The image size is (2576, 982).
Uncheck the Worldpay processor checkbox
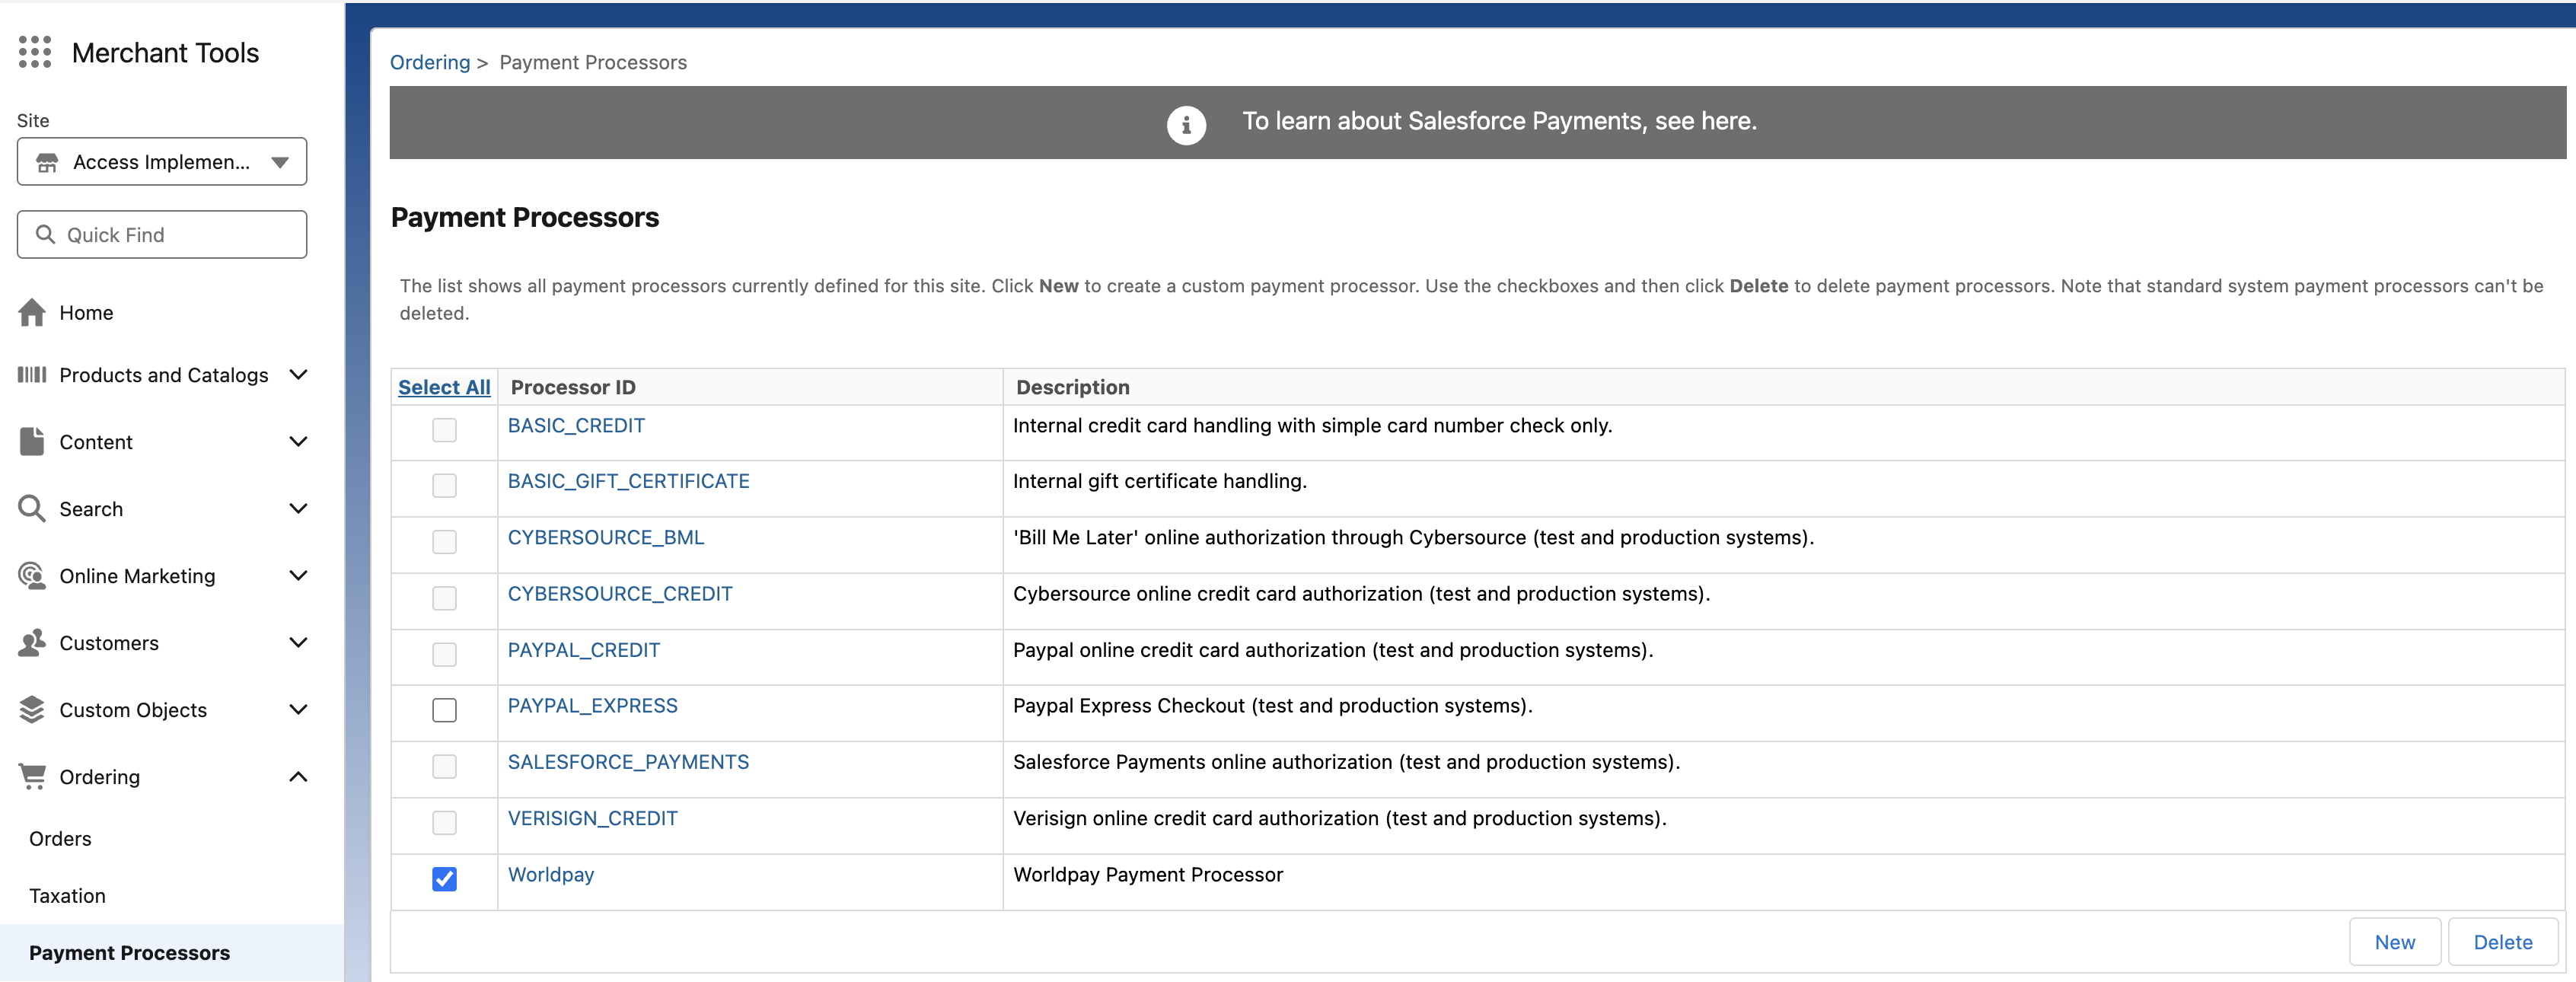(x=444, y=879)
